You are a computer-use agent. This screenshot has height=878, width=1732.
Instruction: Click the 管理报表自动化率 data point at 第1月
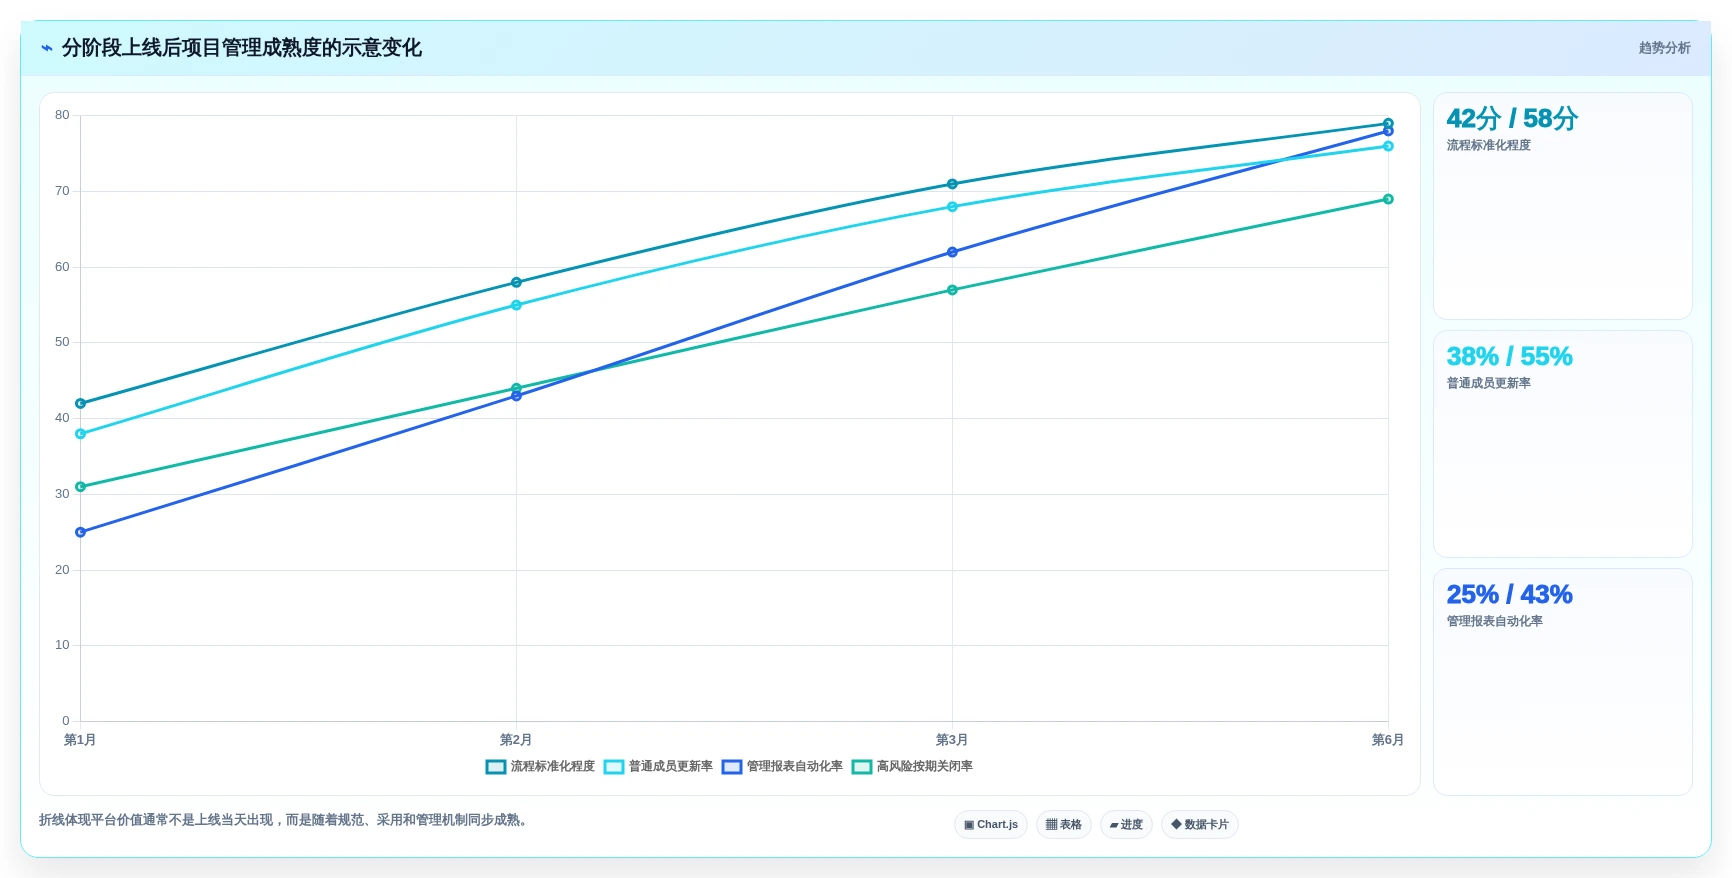(x=81, y=533)
